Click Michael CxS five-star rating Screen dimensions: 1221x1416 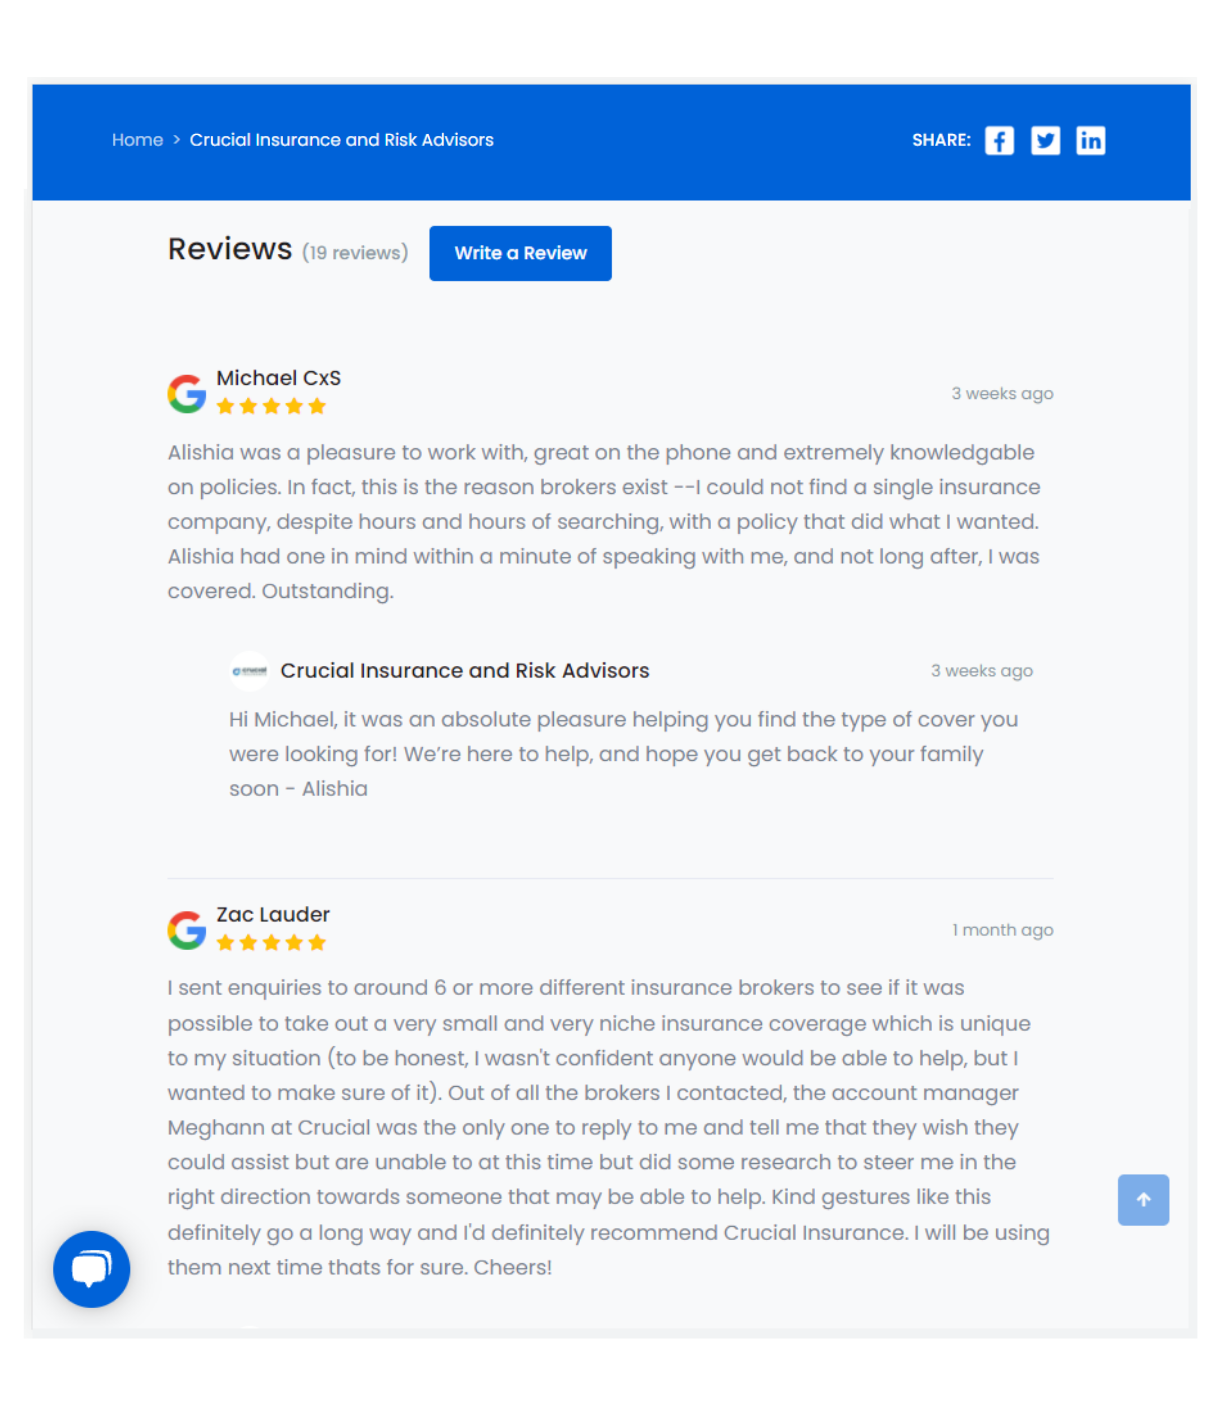(x=271, y=406)
